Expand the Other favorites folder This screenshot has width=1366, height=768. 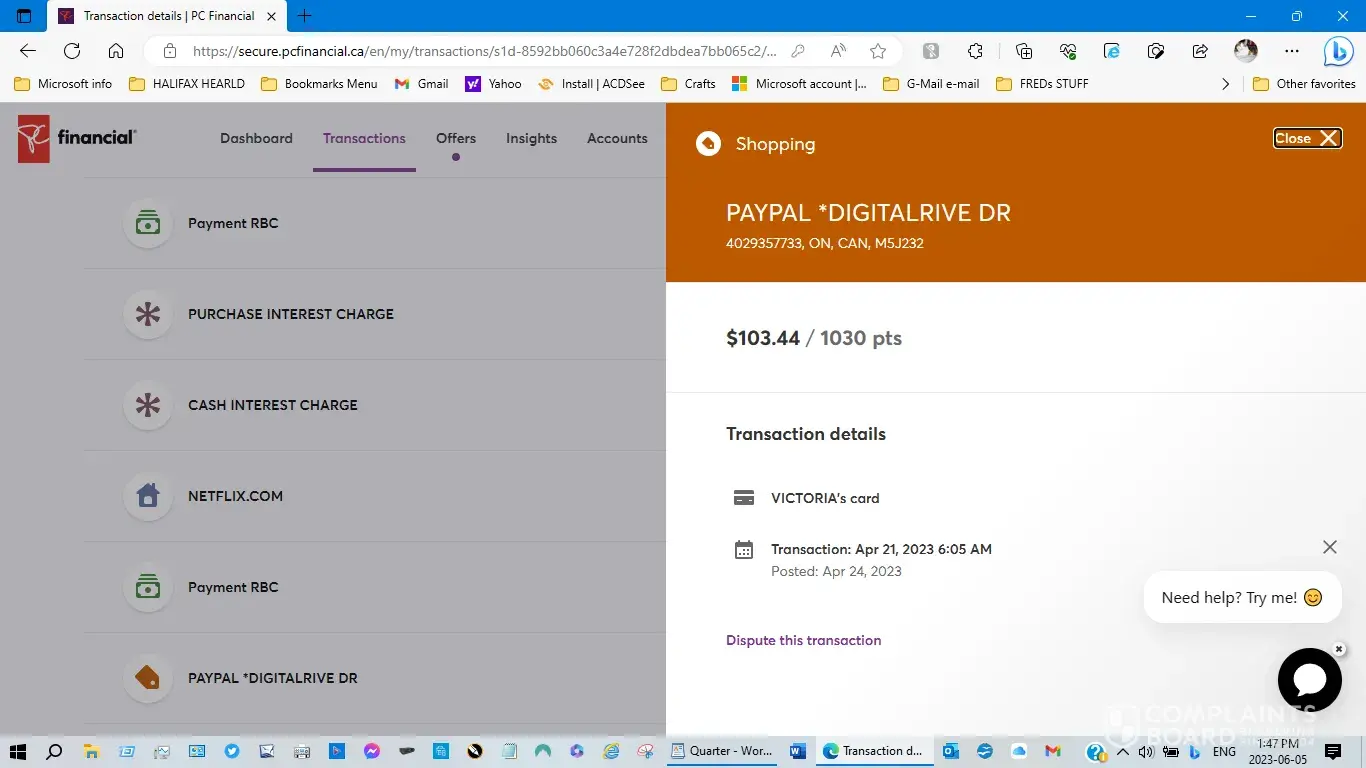[1304, 84]
